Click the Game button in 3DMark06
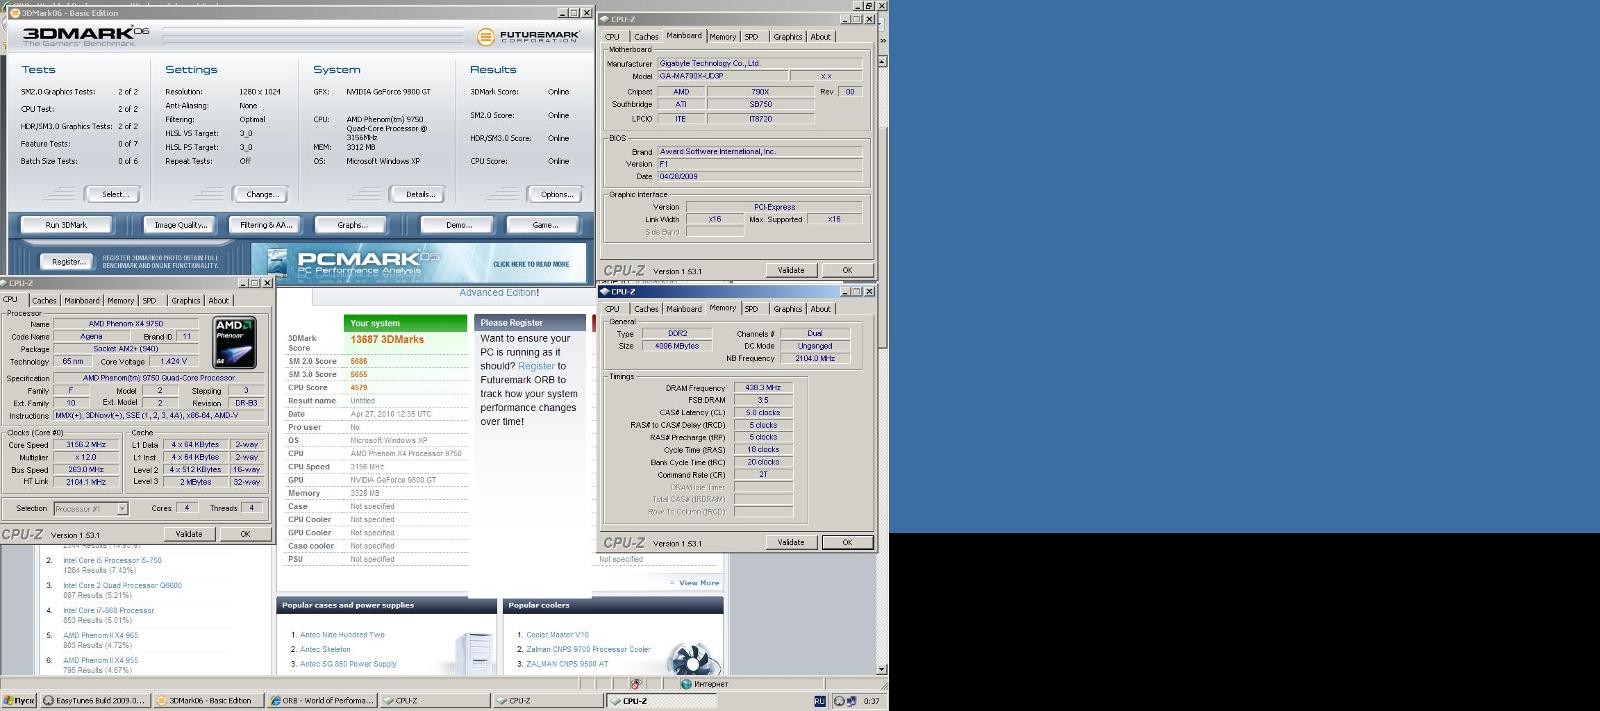The image size is (1600, 711). tap(545, 225)
